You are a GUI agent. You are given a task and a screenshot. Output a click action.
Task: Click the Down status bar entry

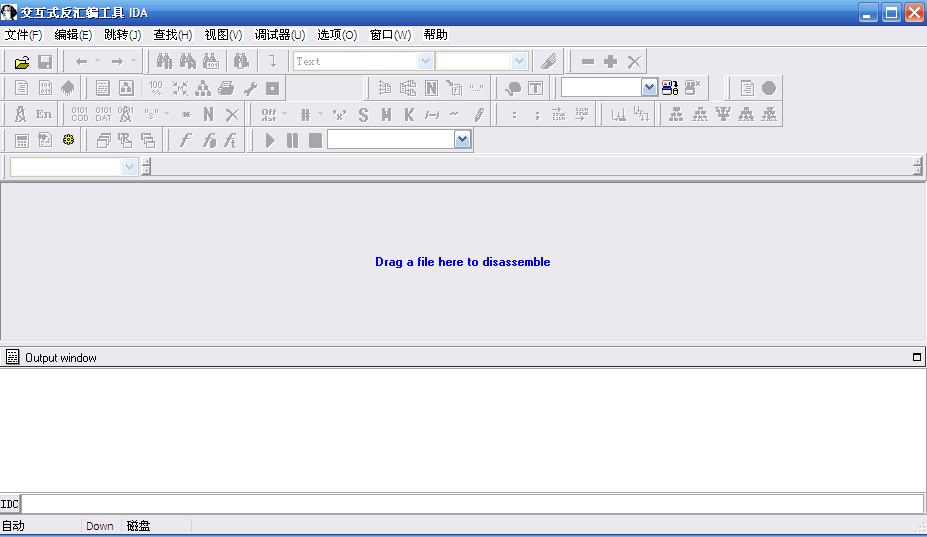[x=99, y=526]
